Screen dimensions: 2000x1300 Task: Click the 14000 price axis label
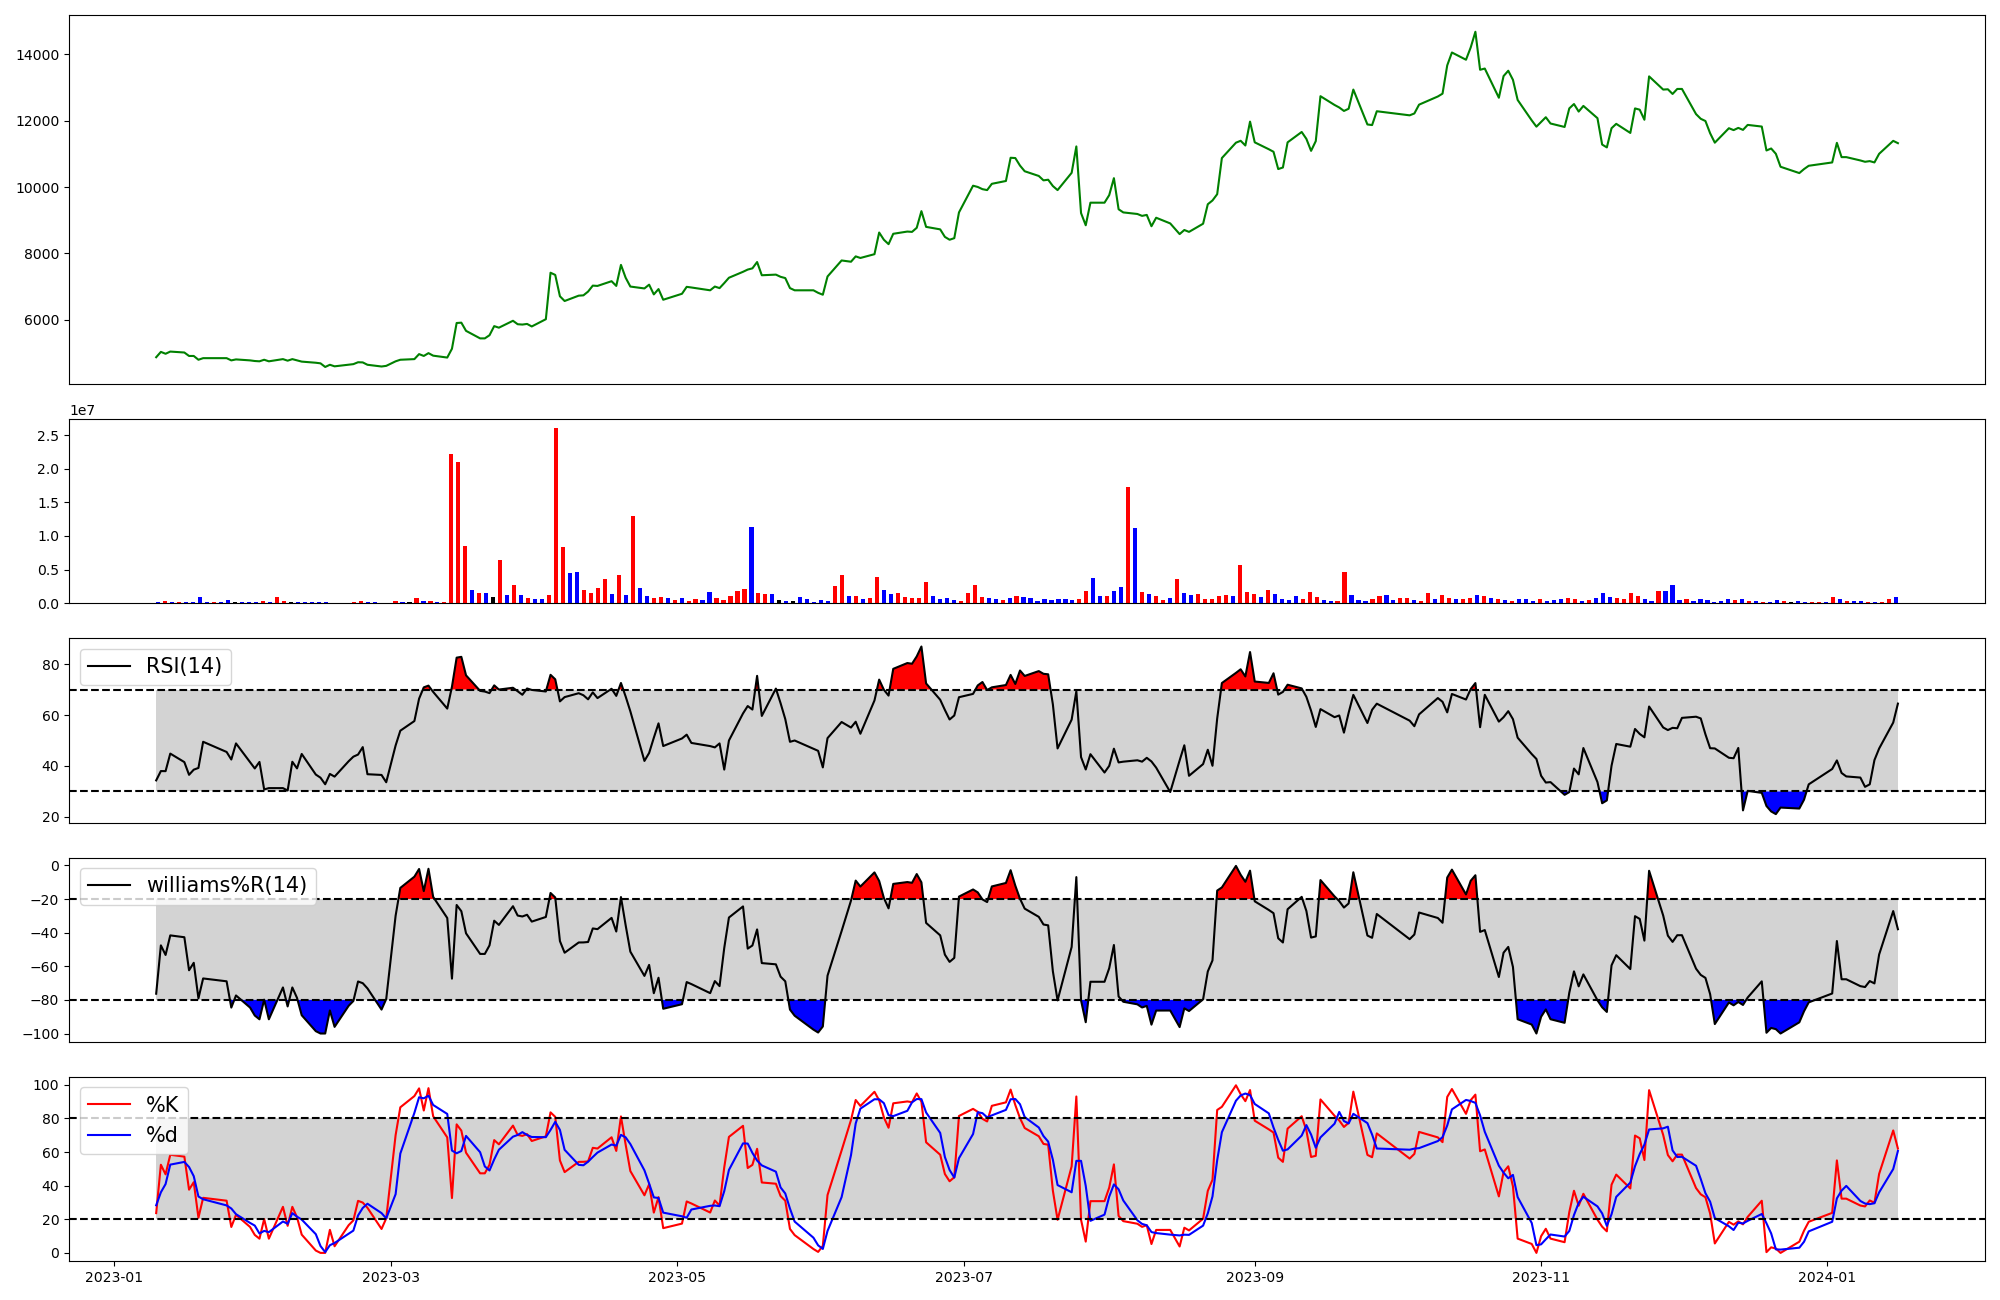tap(37, 55)
